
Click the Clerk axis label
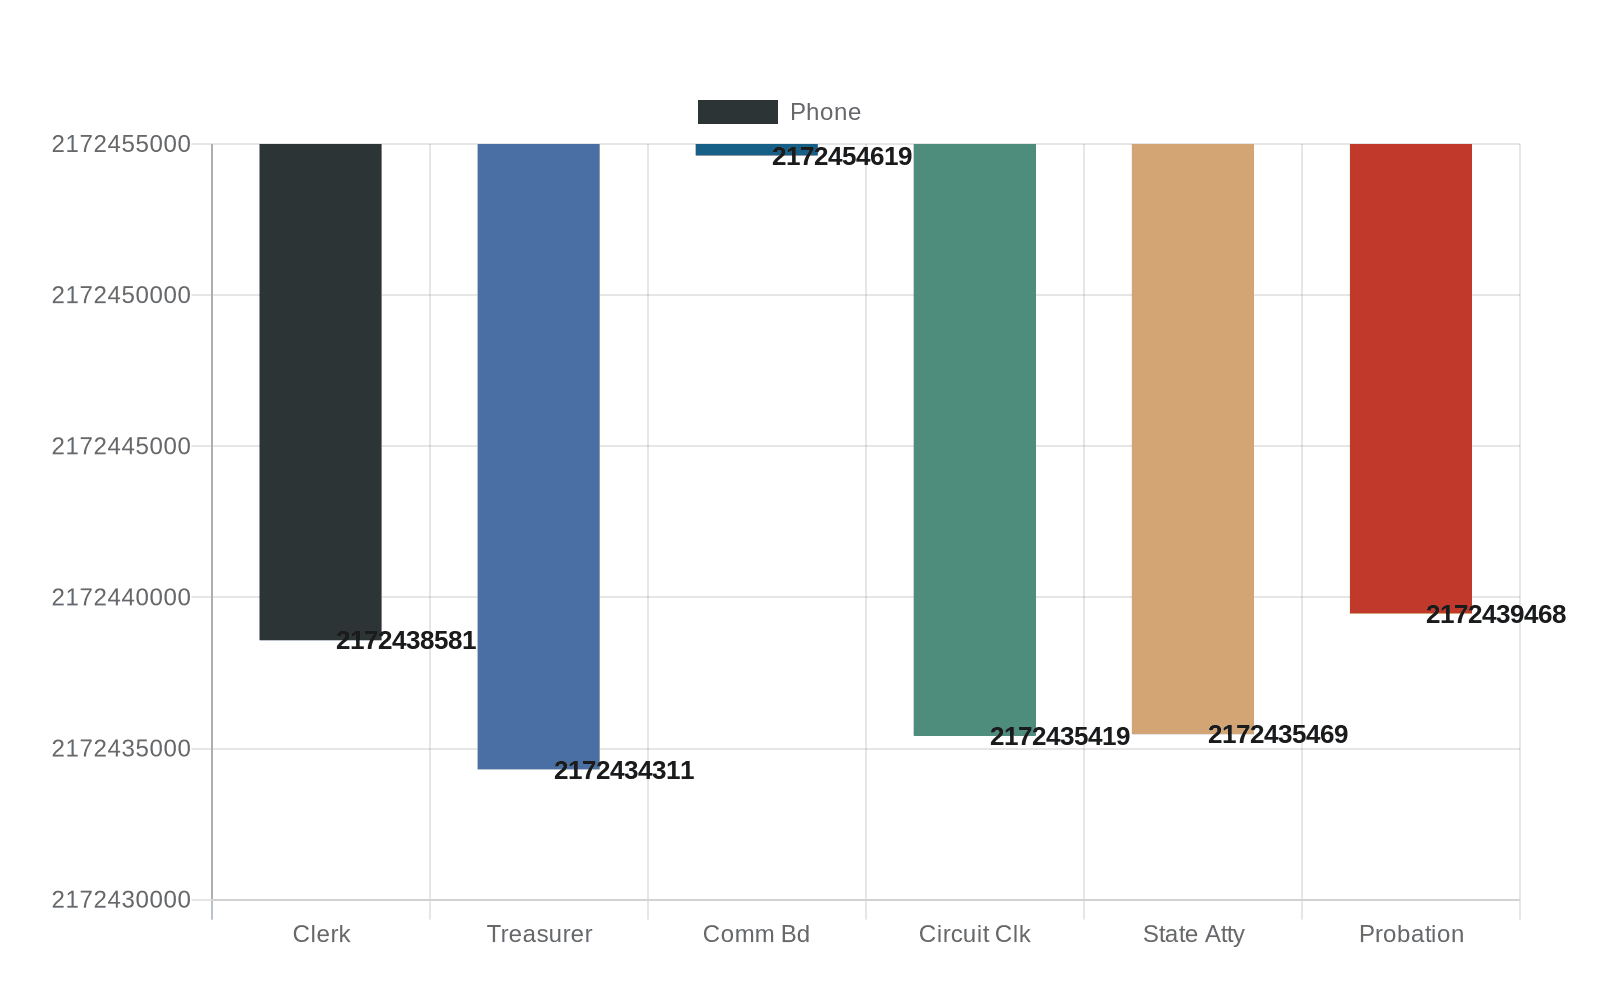click(x=321, y=934)
